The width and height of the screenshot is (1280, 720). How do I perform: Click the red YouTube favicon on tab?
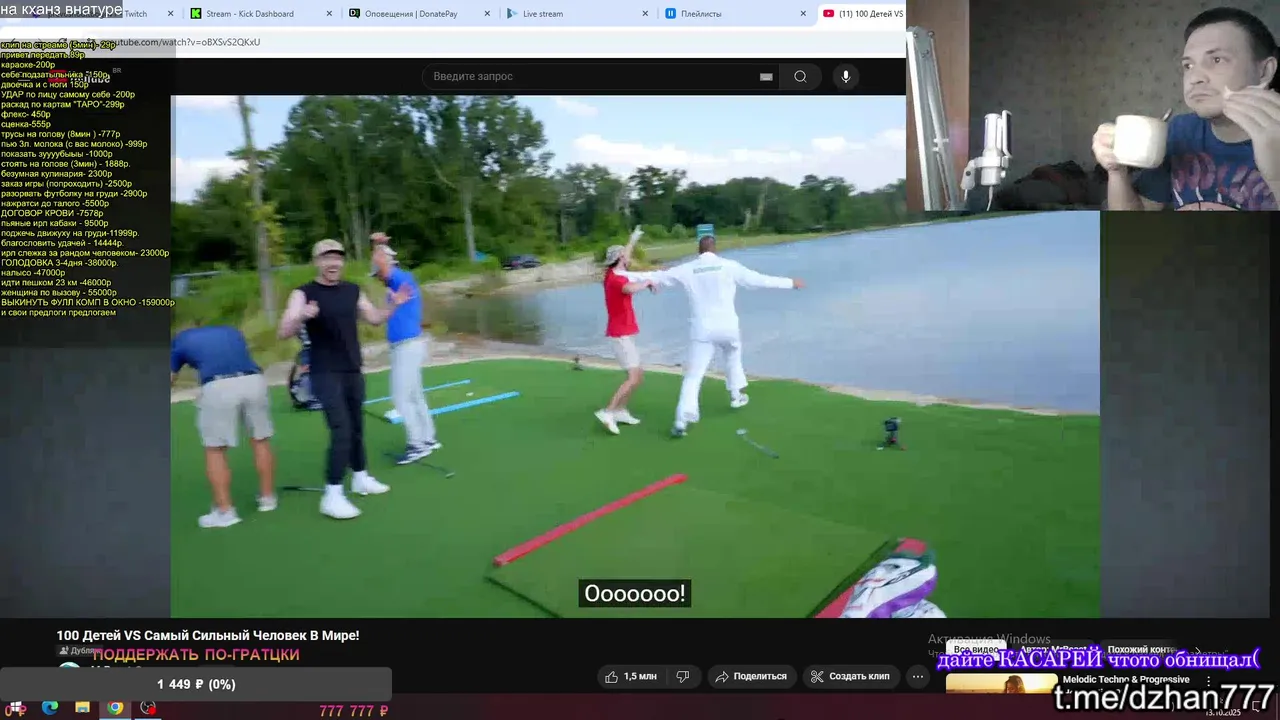(828, 14)
